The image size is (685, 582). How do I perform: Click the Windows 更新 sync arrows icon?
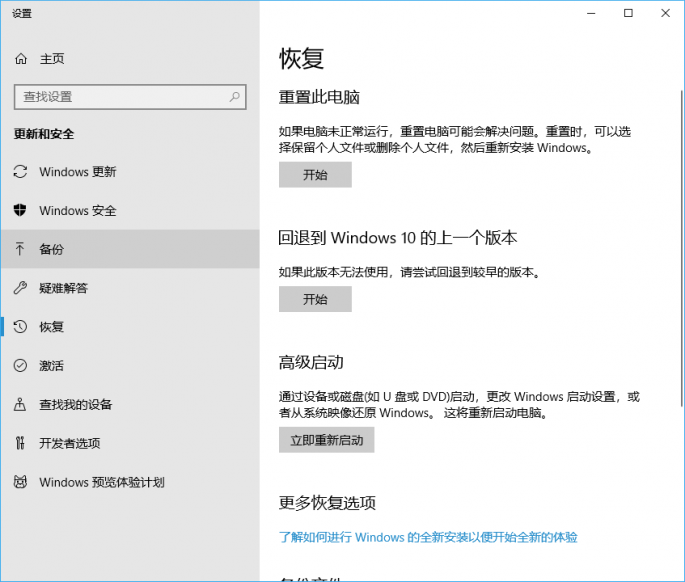21,172
